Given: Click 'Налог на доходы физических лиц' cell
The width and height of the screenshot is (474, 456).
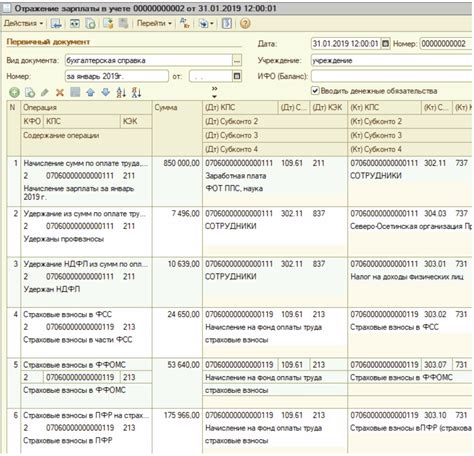Looking at the screenshot, I should click(407, 276).
